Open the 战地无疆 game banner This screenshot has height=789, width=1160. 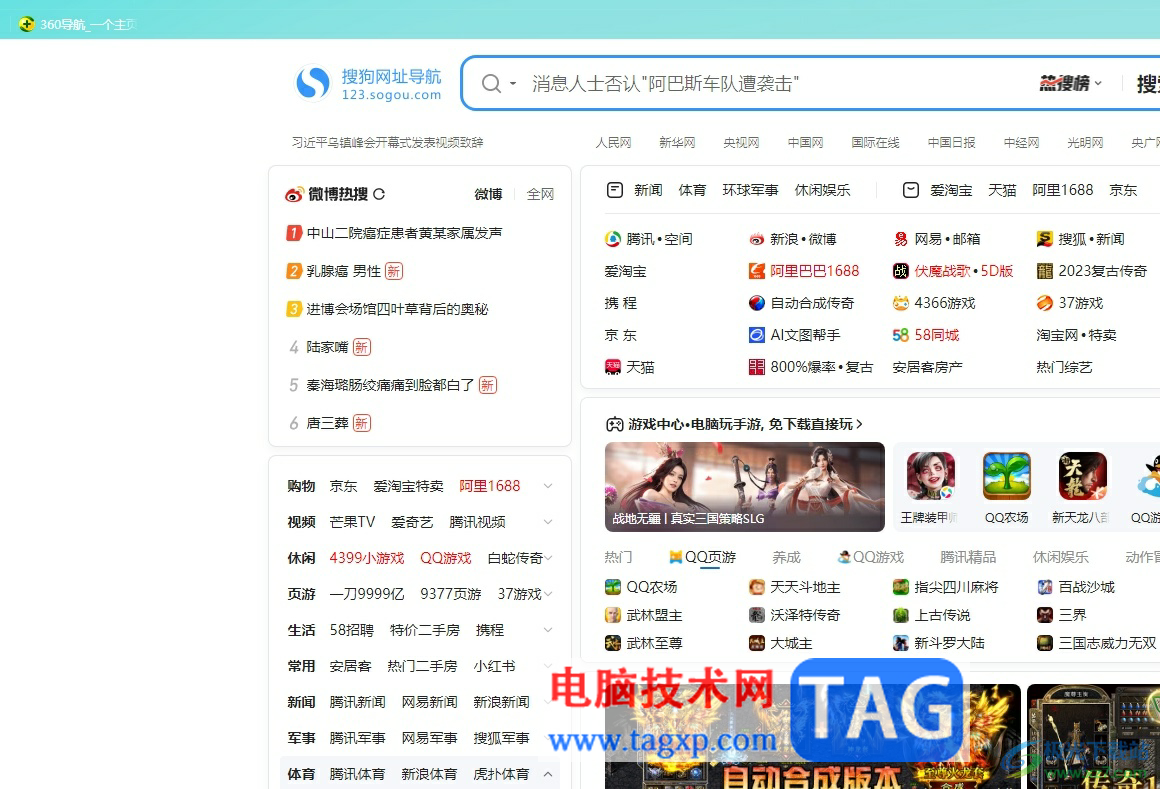pos(744,487)
